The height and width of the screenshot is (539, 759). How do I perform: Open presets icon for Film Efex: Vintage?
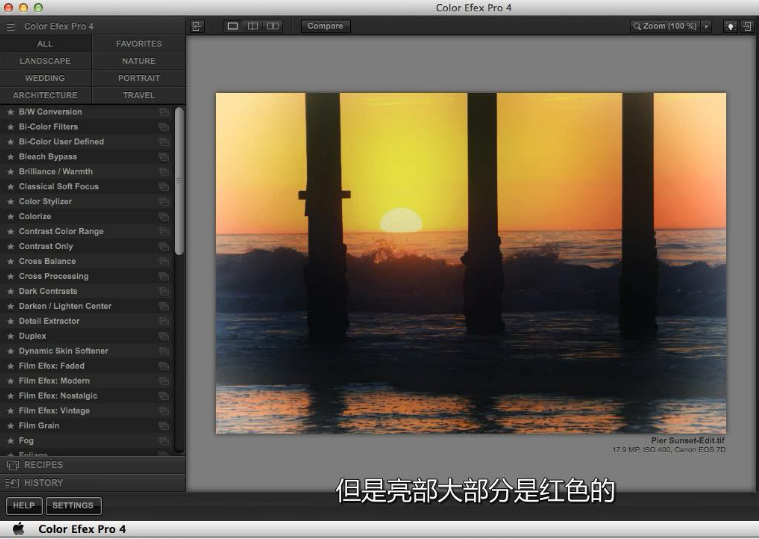pyautogui.click(x=164, y=411)
